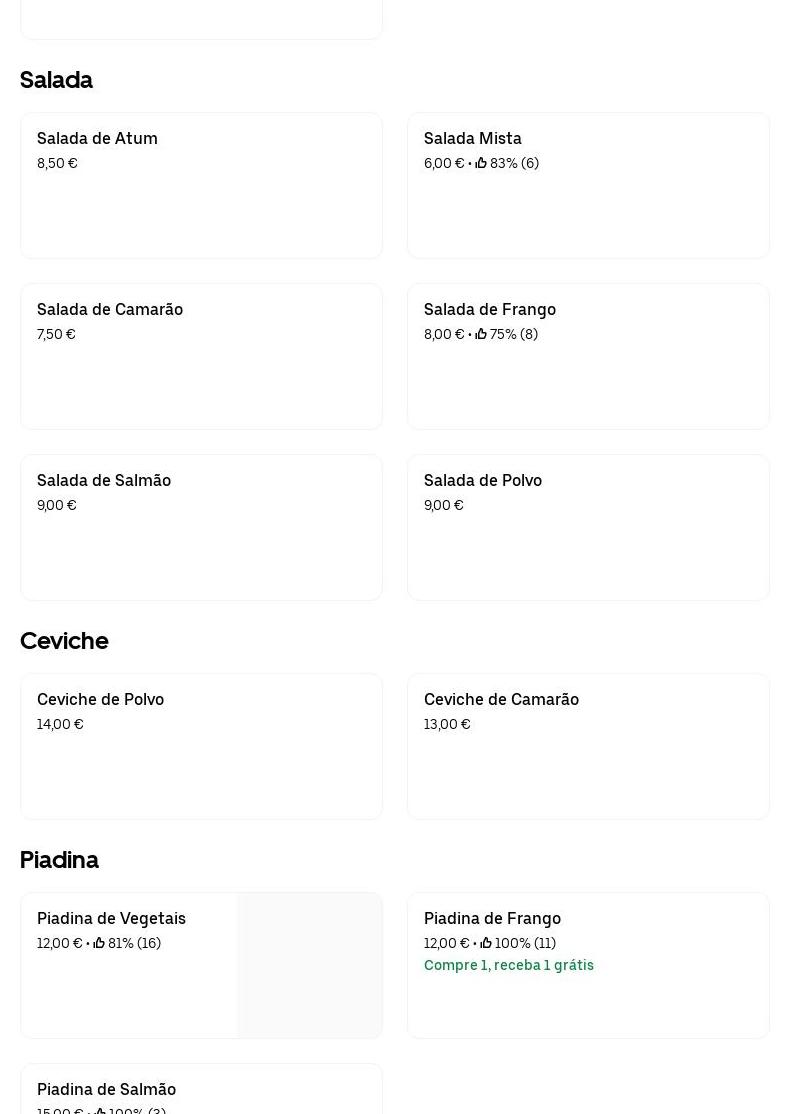Open Salada de Camarão details
This screenshot has height=1114, width=804.
click(x=201, y=357)
